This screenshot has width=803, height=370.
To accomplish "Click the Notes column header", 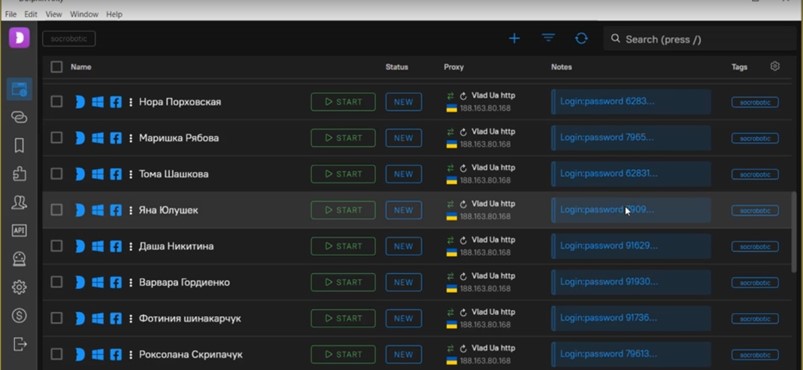I will point(562,67).
